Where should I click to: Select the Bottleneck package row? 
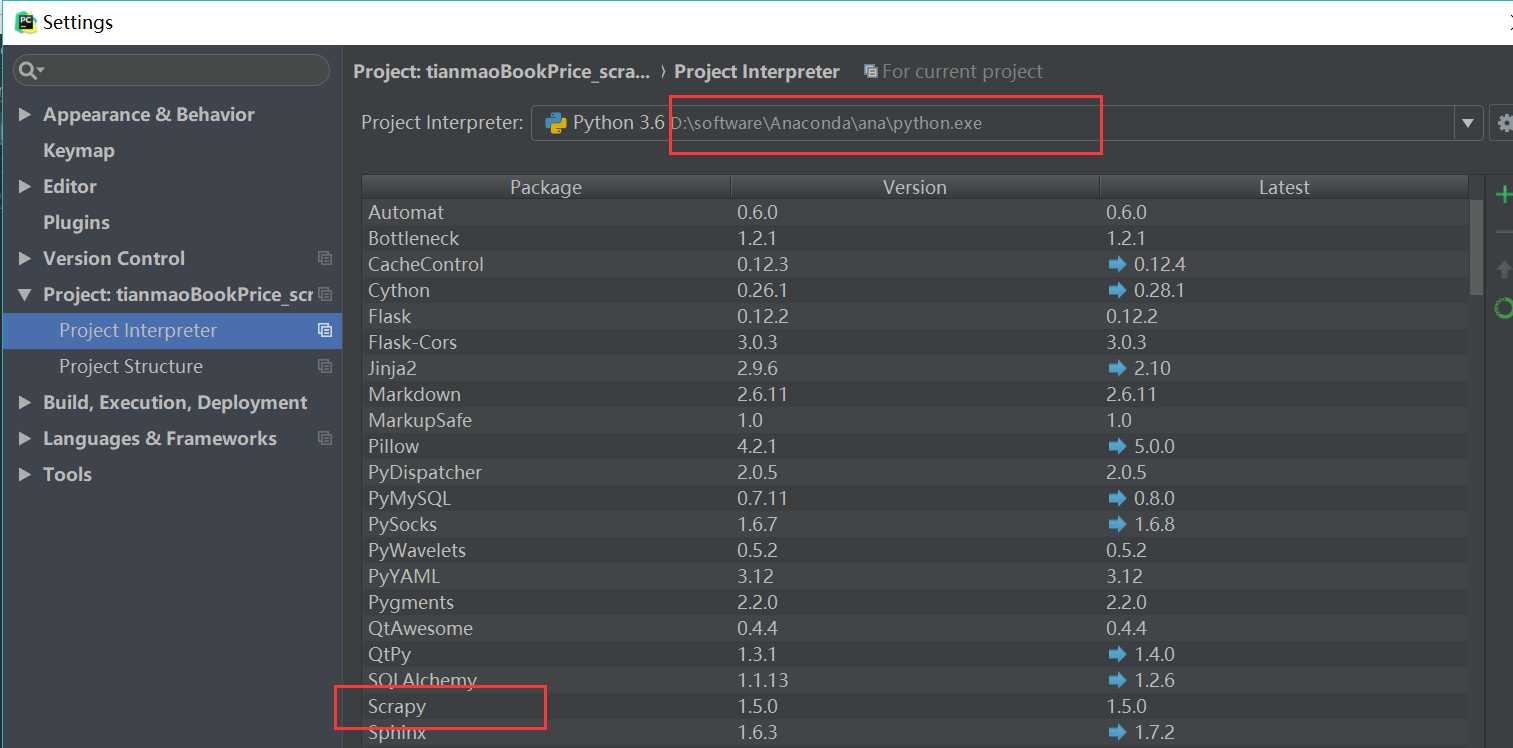[915, 238]
